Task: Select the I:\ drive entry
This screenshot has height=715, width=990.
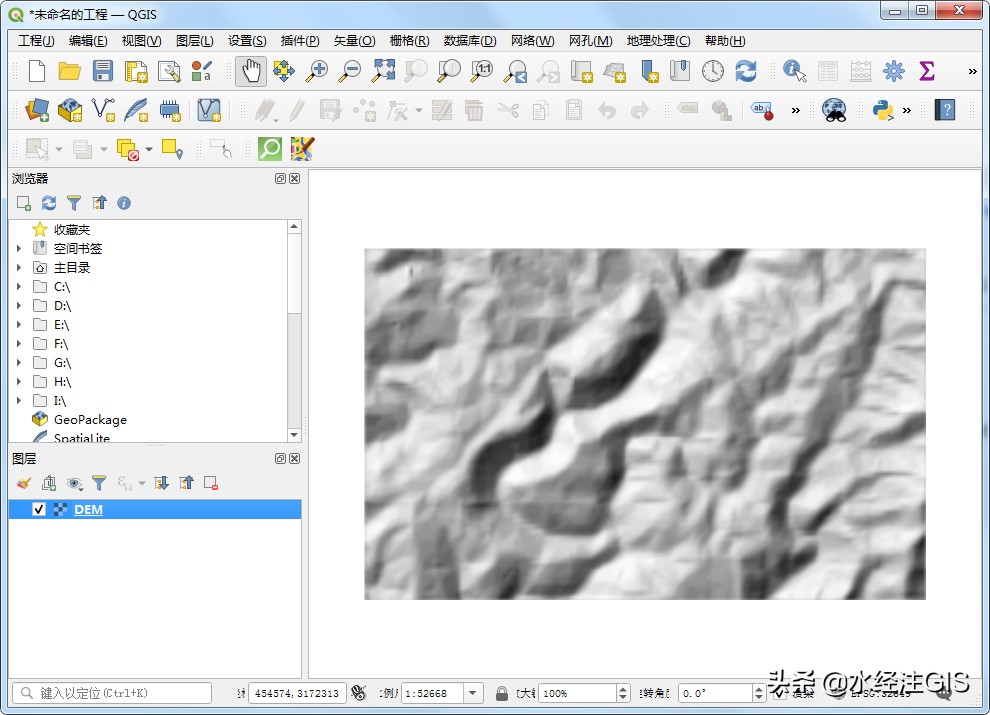Action: click(60, 400)
